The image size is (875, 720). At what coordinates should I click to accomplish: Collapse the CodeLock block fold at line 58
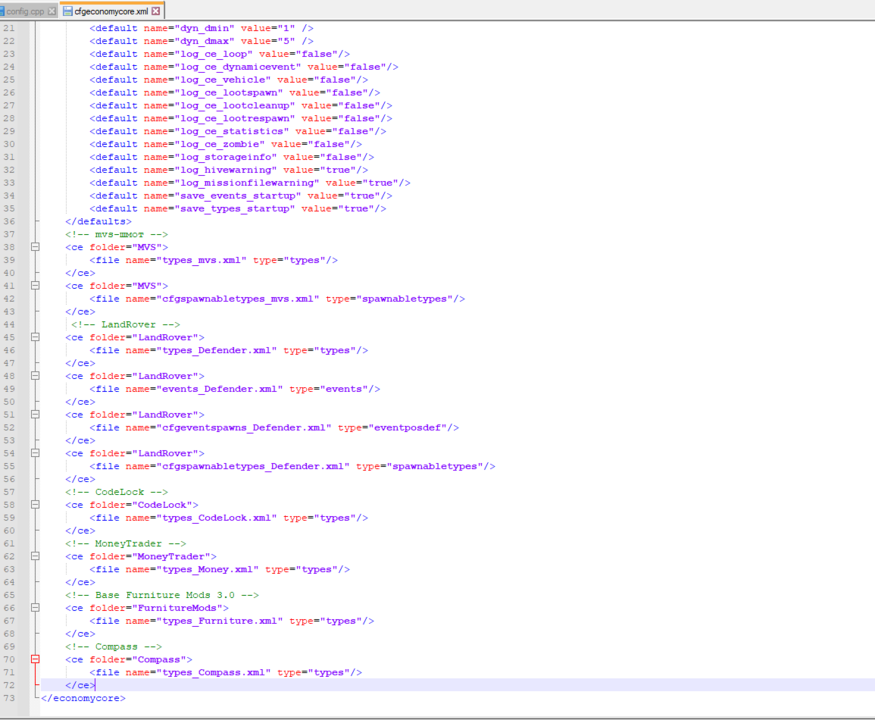tap(35, 505)
